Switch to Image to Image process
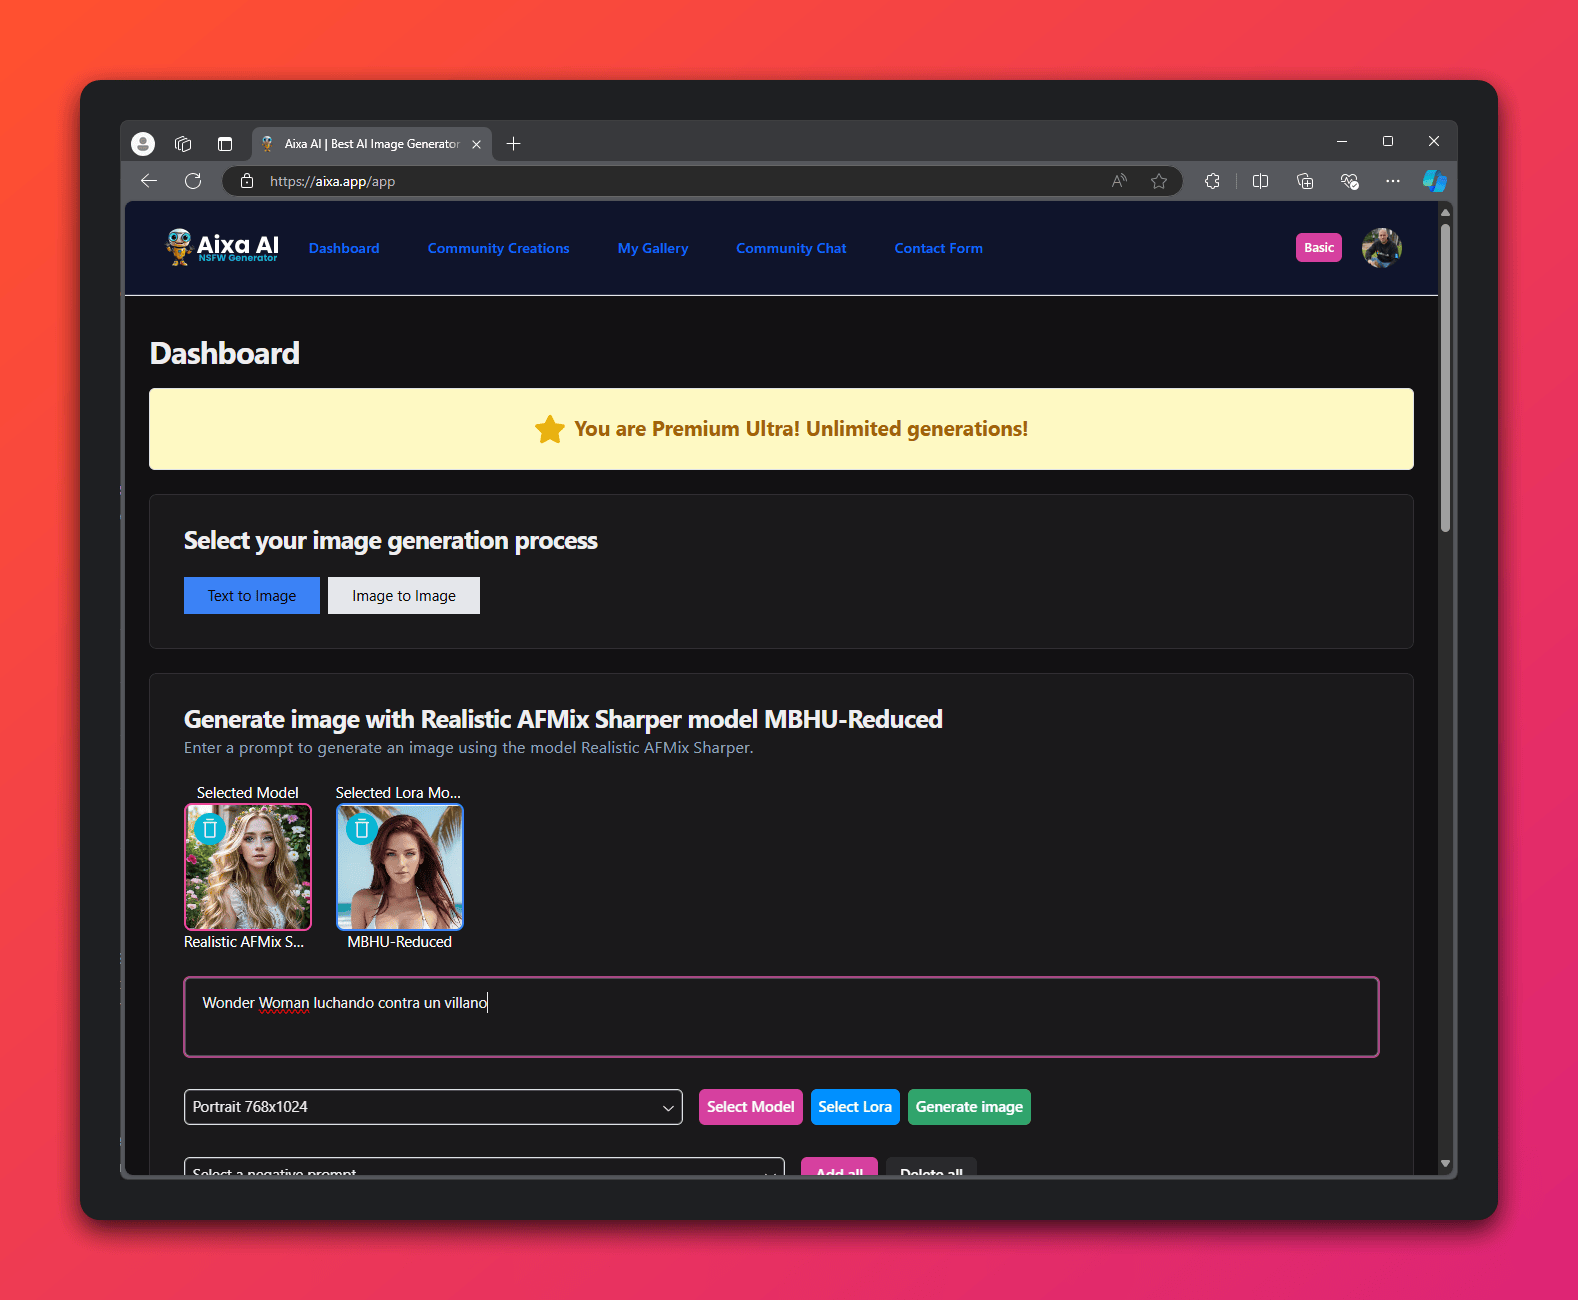The height and width of the screenshot is (1300, 1578). tap(404, 595)
